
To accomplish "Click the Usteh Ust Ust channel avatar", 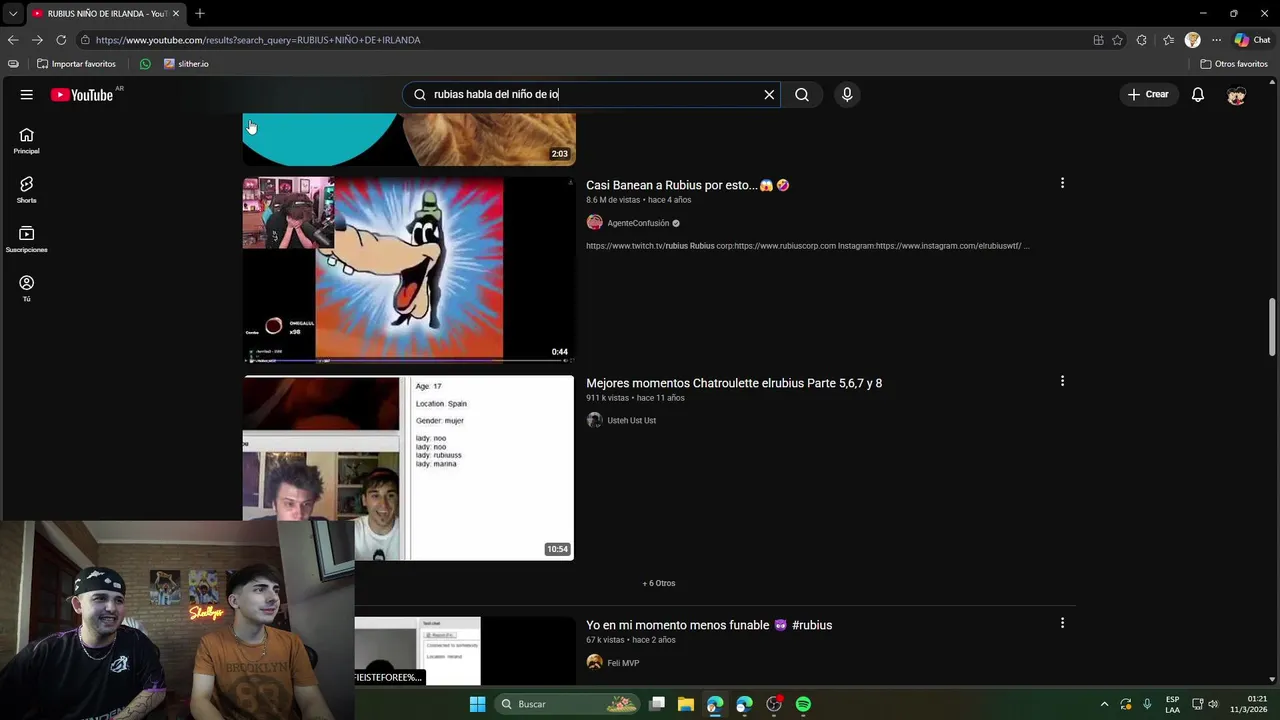I will (594, 421).
